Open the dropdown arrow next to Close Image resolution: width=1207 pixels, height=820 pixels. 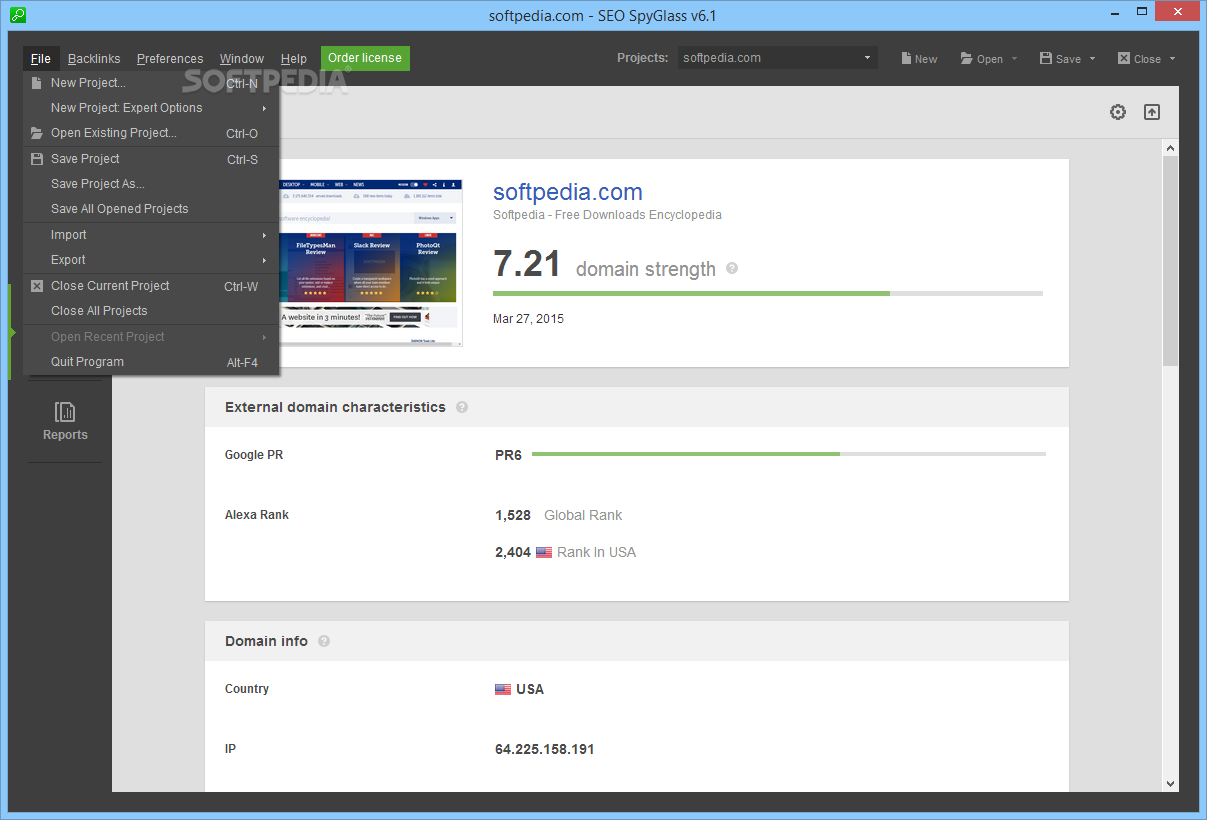tap(1172, 58)
